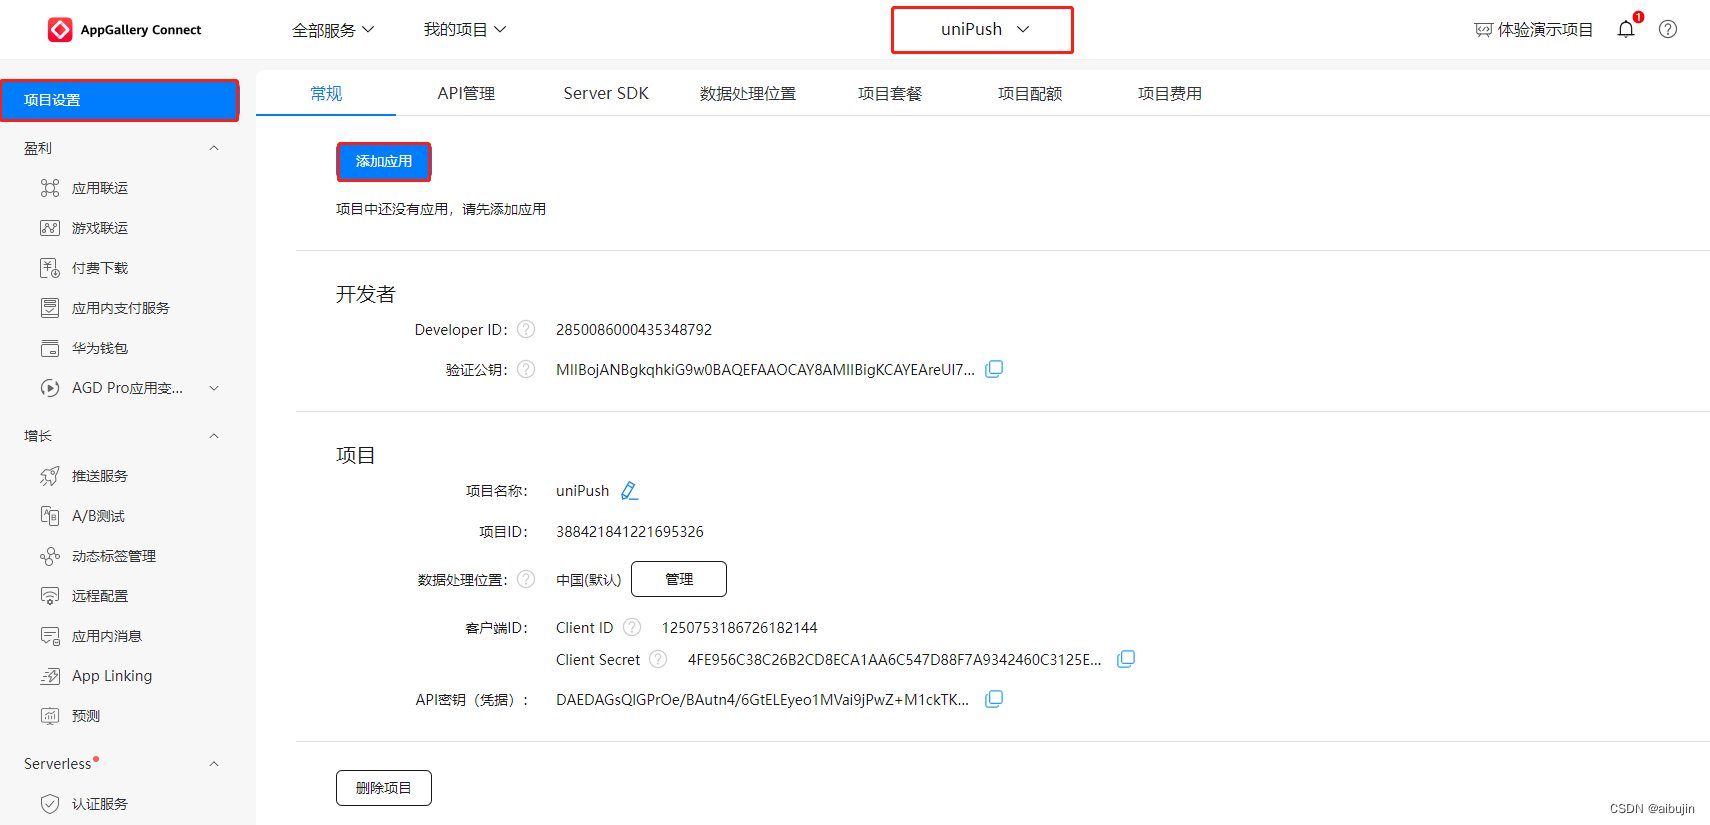
Task: Edit the project name uniPush pencil icon
Action: tap(629, 491)
